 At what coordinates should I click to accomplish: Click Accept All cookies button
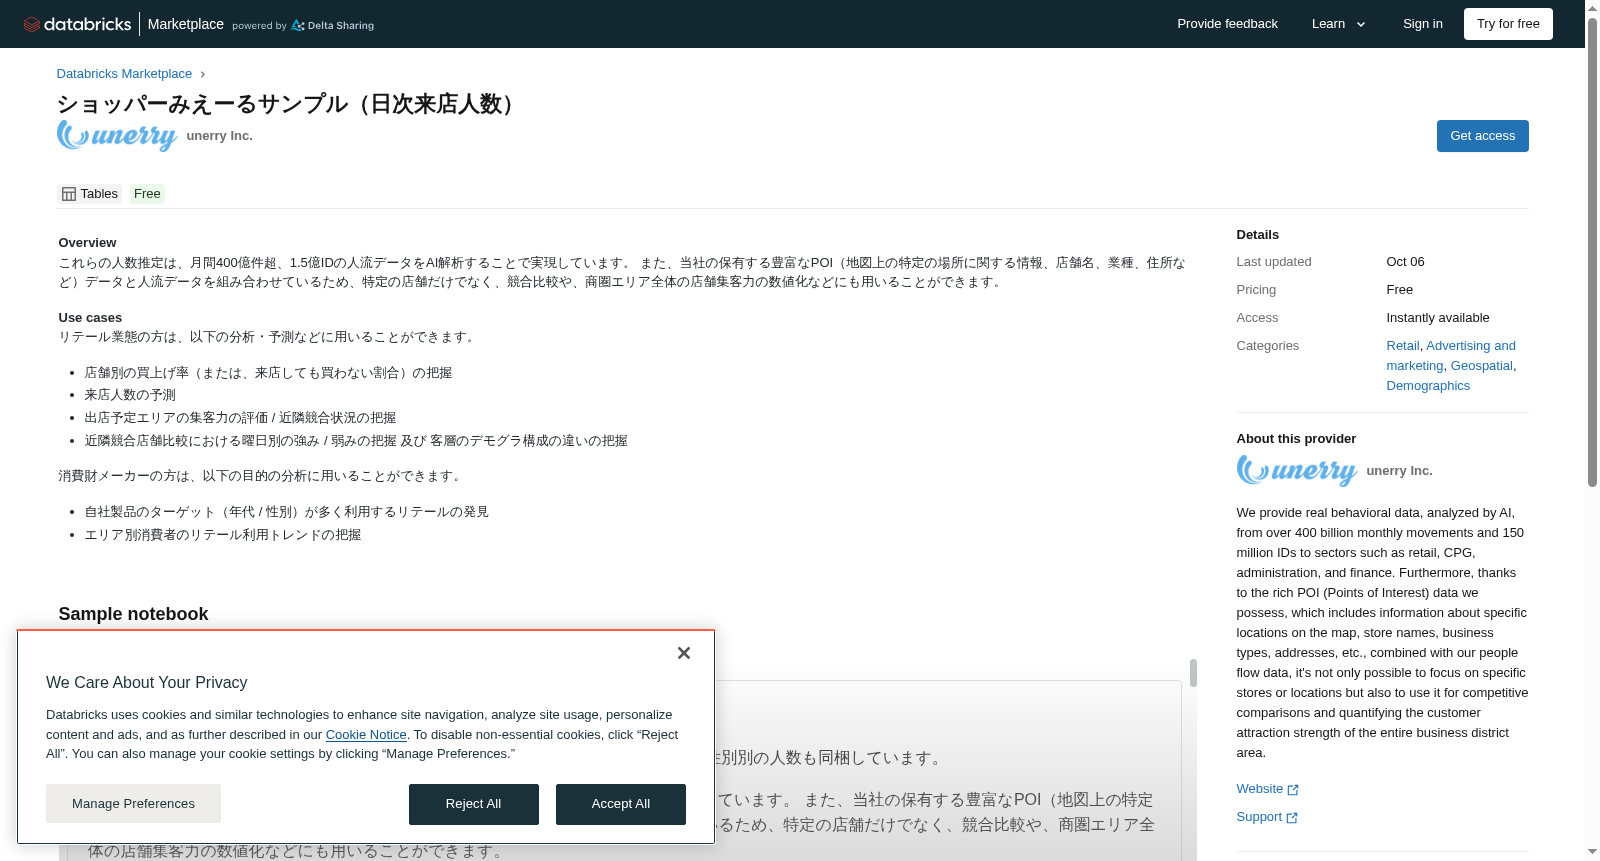click(621, 804)
